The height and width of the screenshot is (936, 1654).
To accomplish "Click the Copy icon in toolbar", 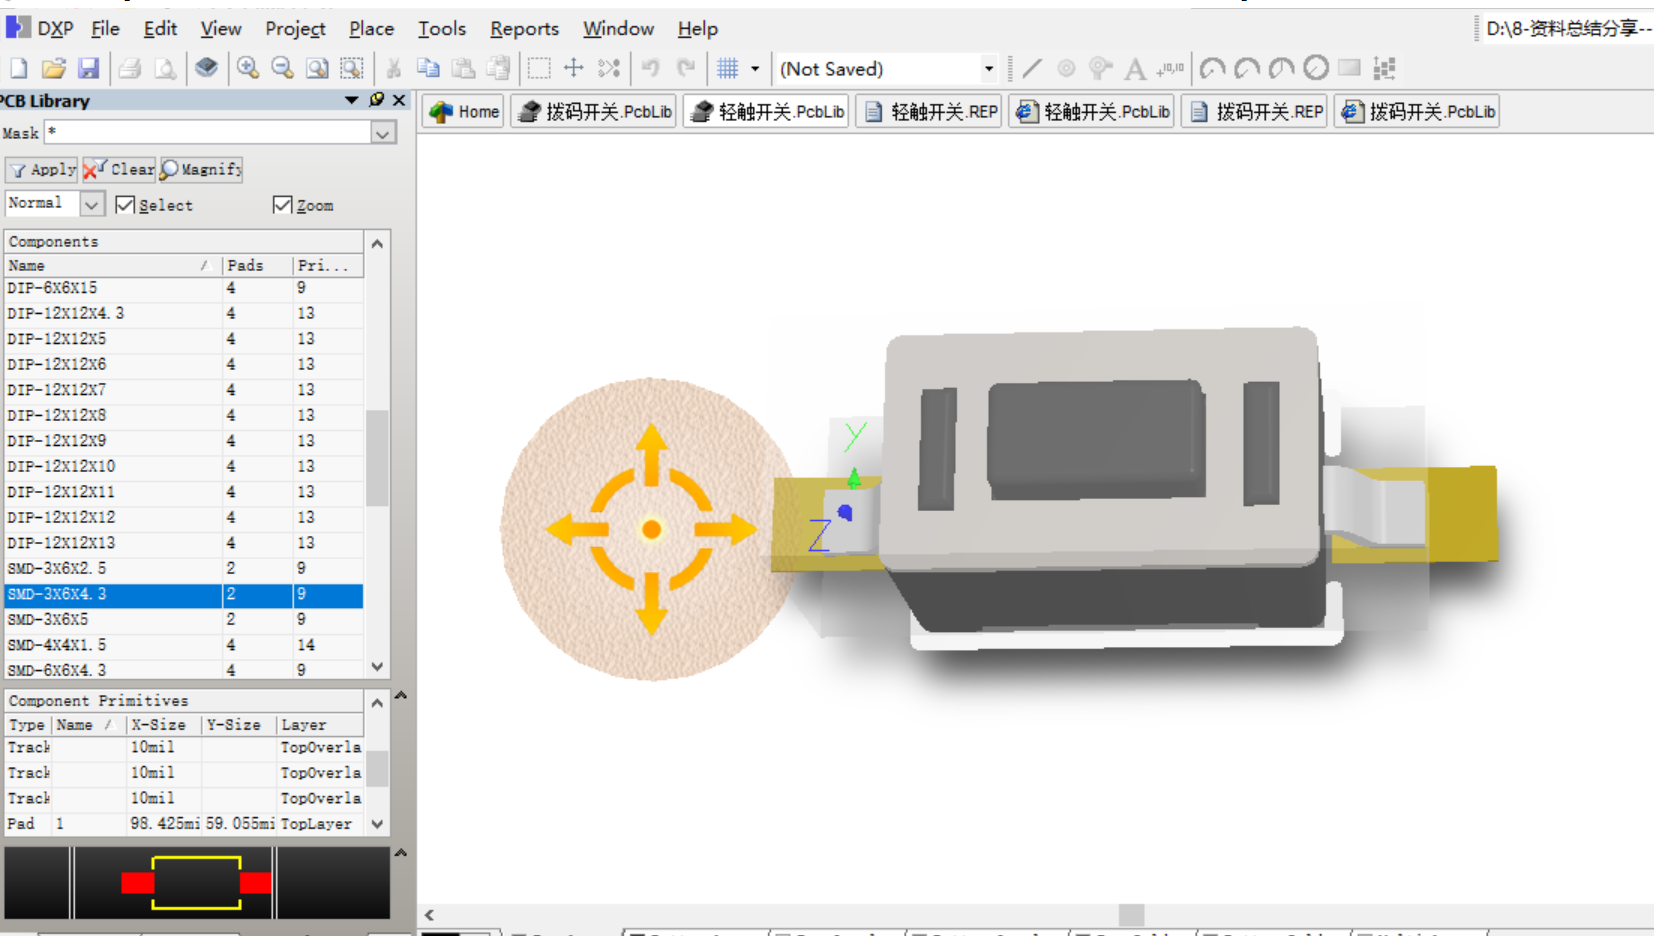I will [428, 68].
